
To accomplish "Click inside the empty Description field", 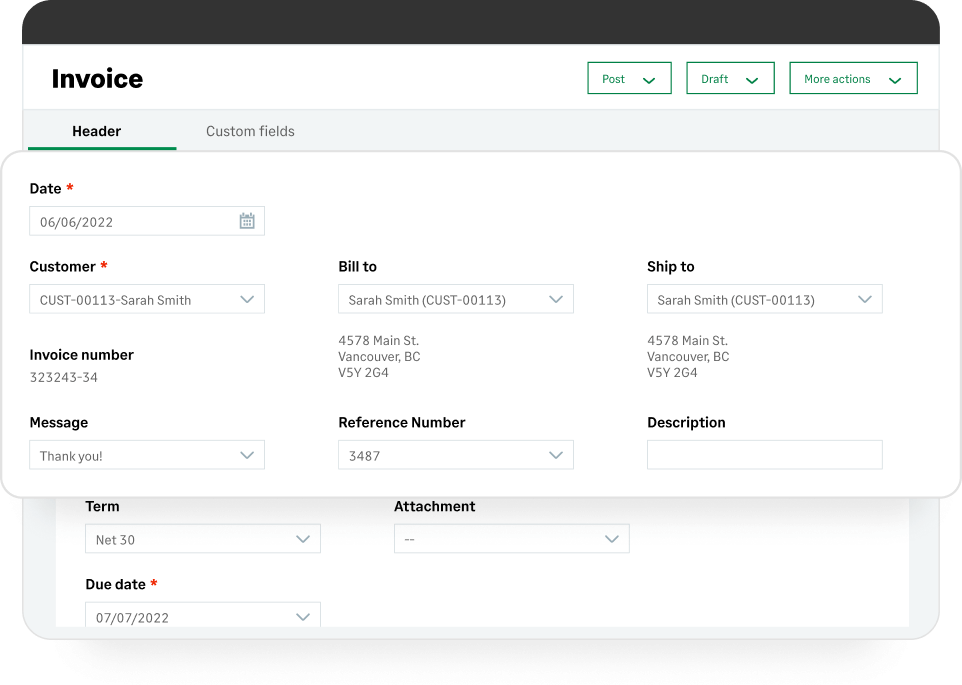I will tap(764, 454).
